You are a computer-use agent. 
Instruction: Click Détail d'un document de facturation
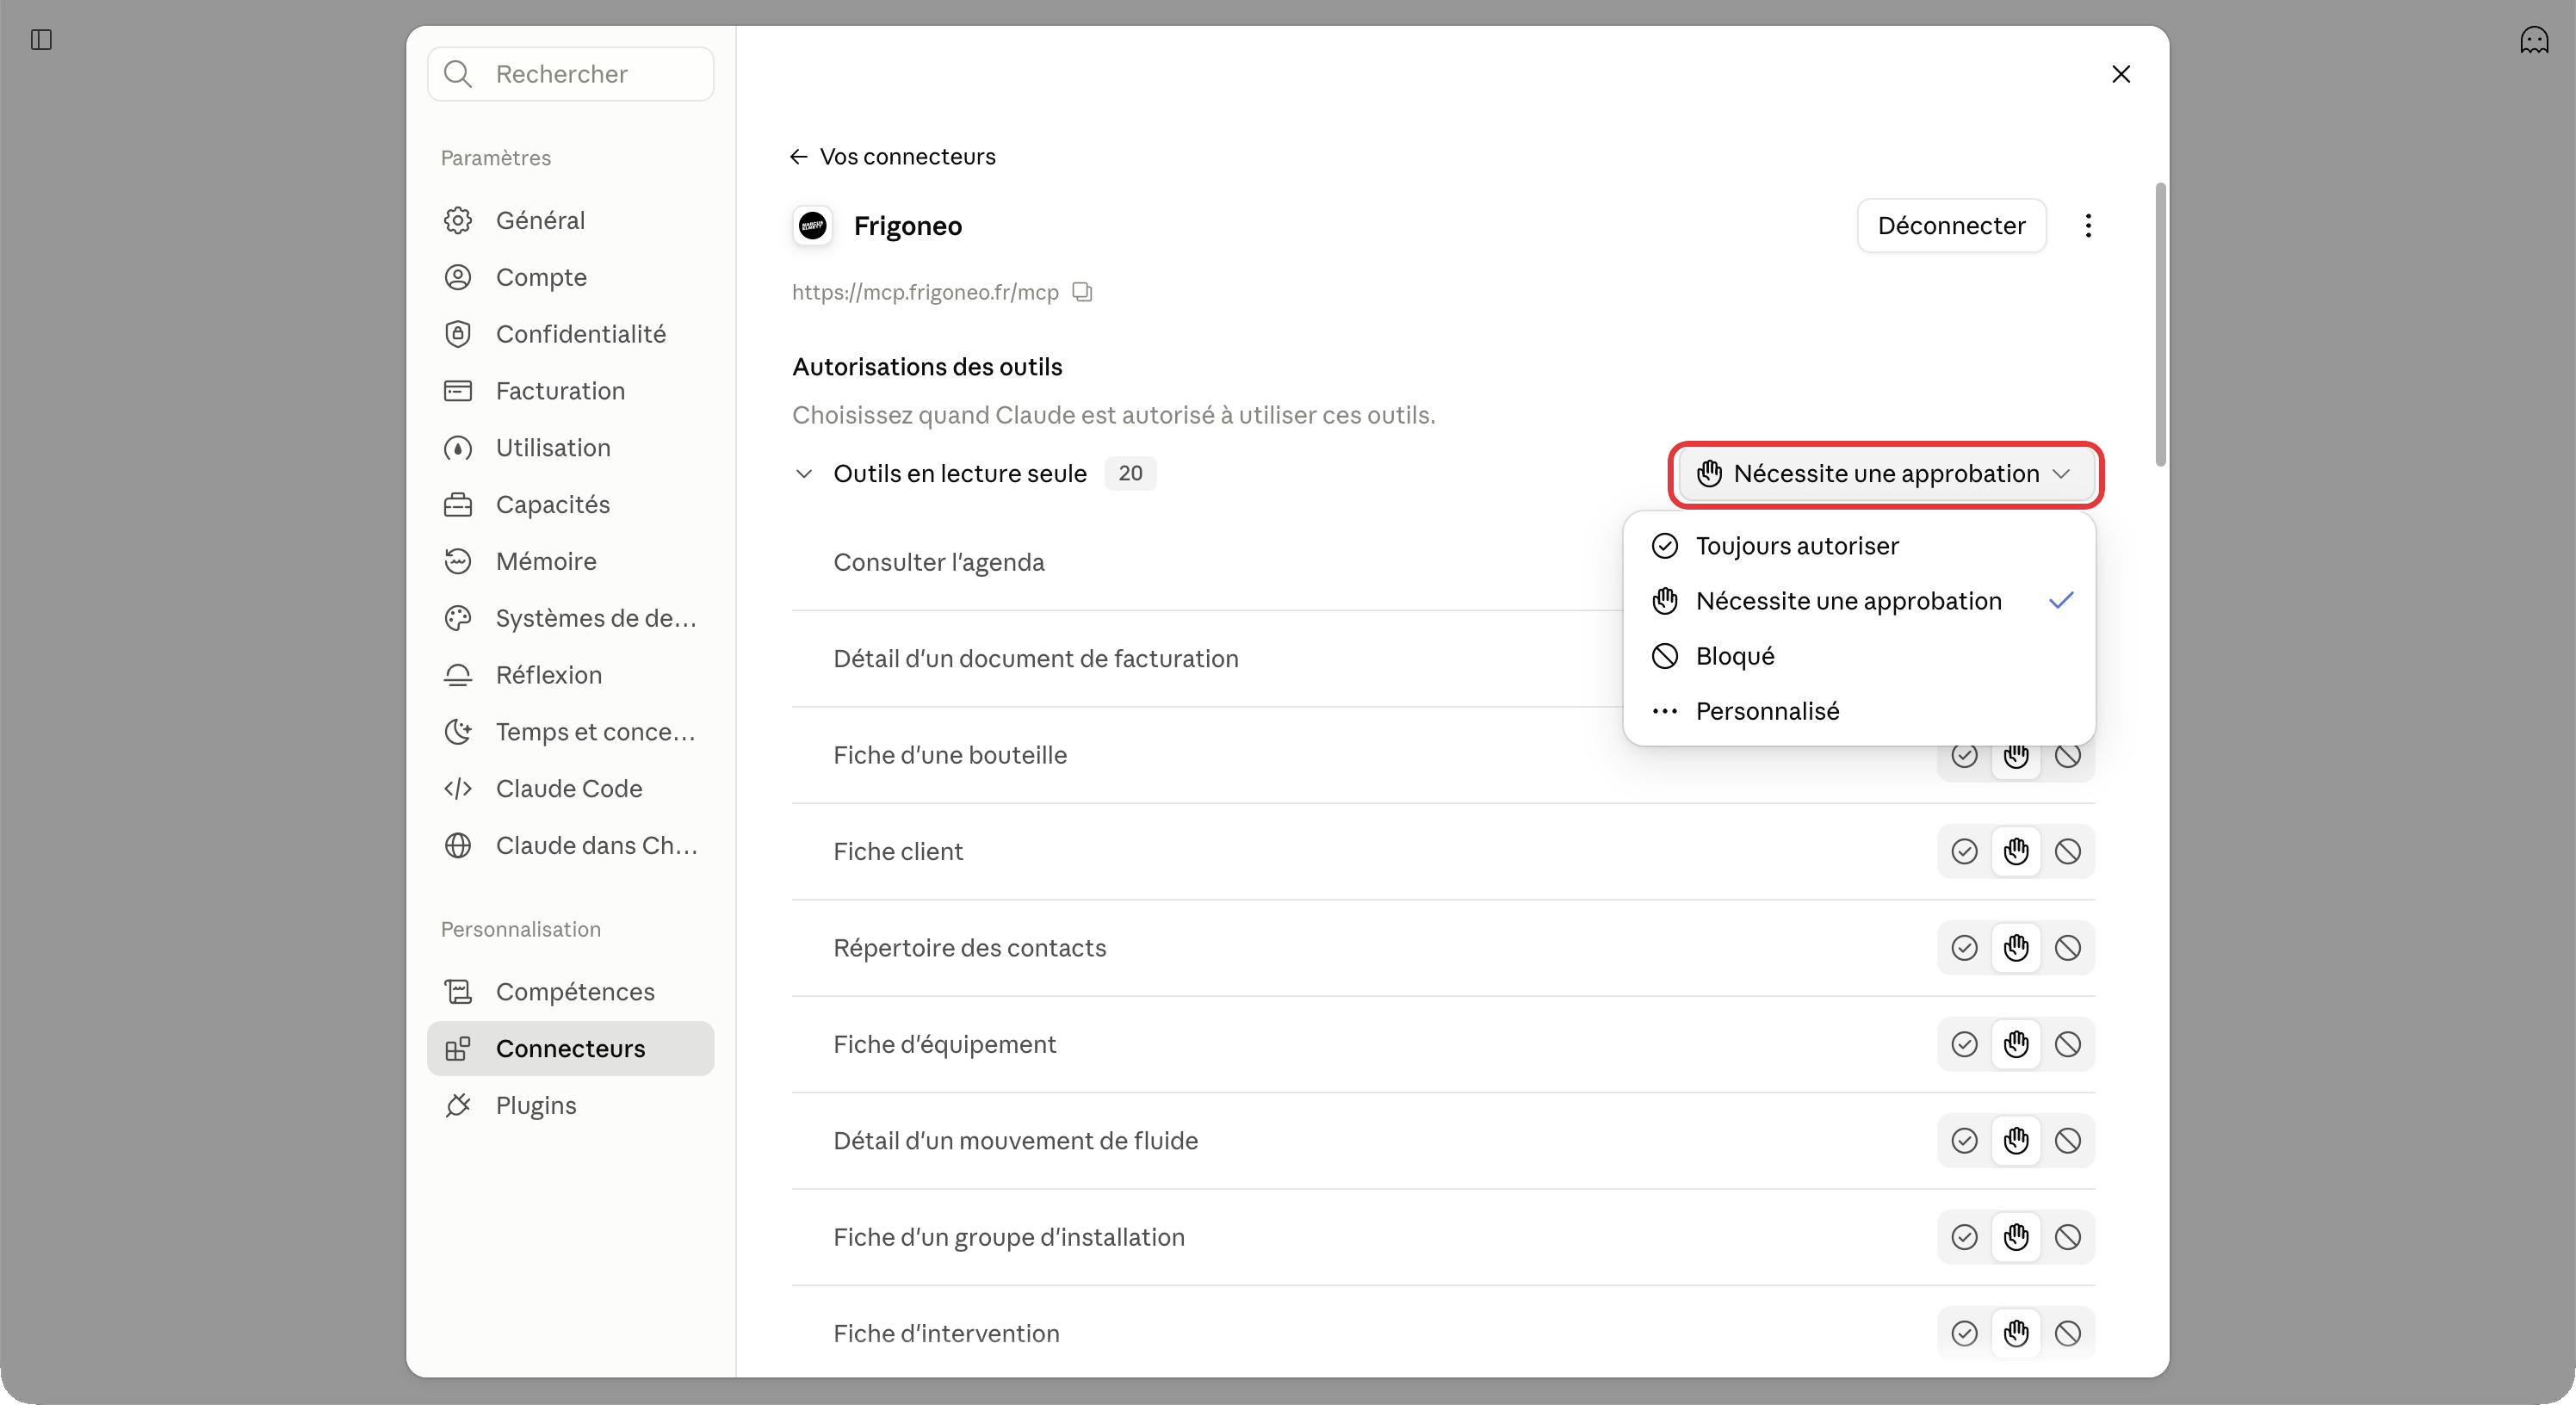tap(1036, 659)
